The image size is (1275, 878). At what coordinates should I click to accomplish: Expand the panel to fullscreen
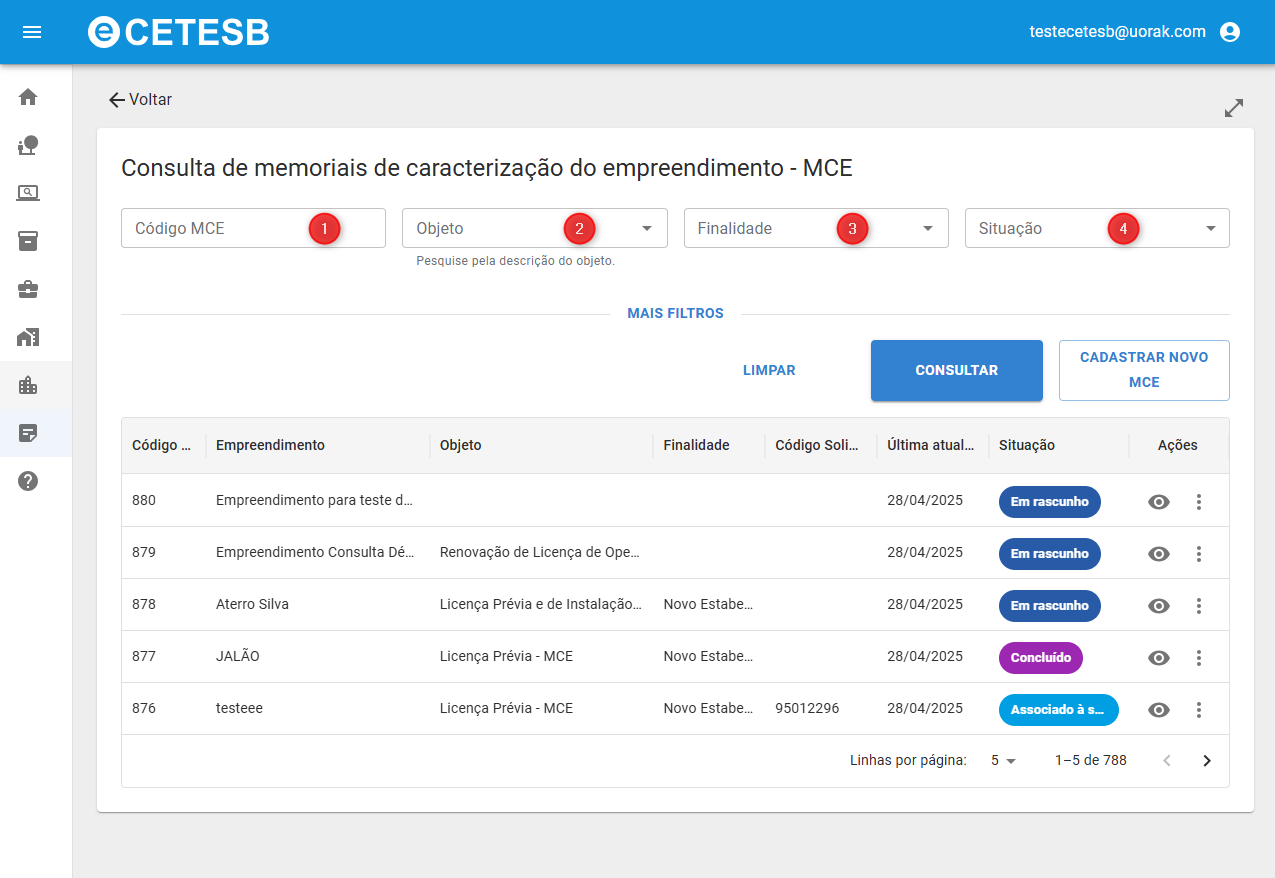(1234, 108)
